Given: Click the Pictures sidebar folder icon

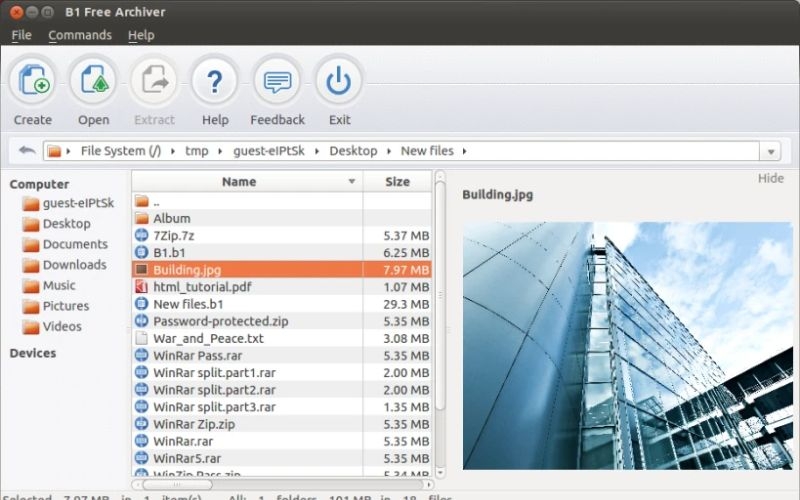Looking at the screenshot, I should click(31, 306).
